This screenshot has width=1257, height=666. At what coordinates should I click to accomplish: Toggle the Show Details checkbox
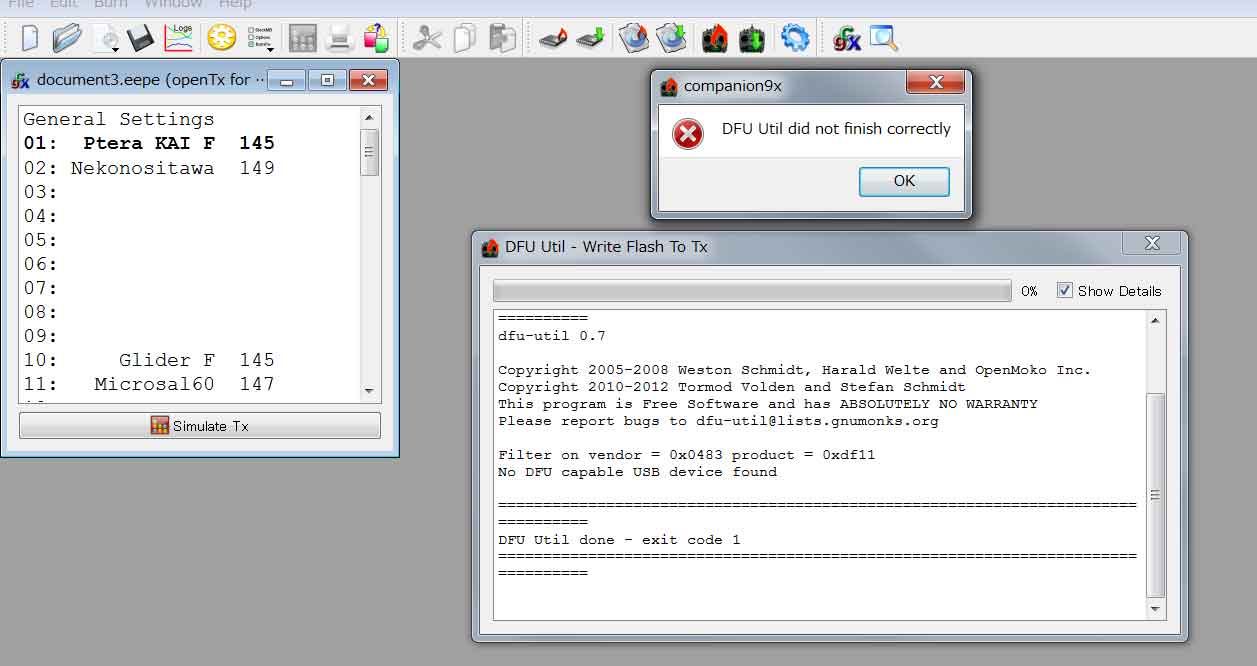pyautogui.click(x=1065, y=291)
